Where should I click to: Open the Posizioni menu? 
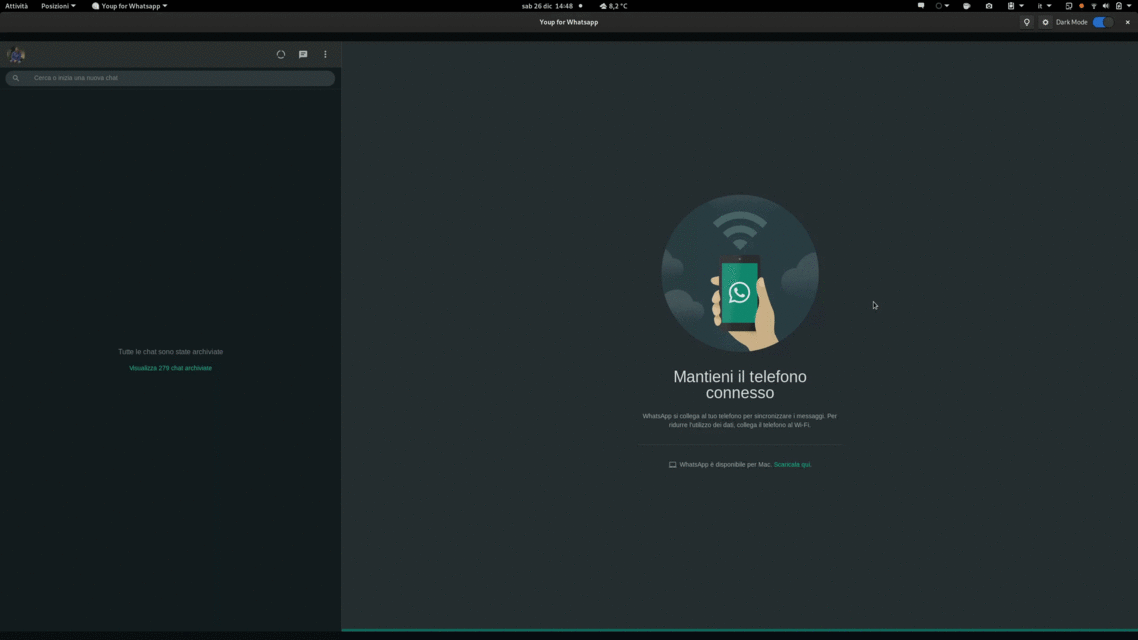[x=58, y=6]
